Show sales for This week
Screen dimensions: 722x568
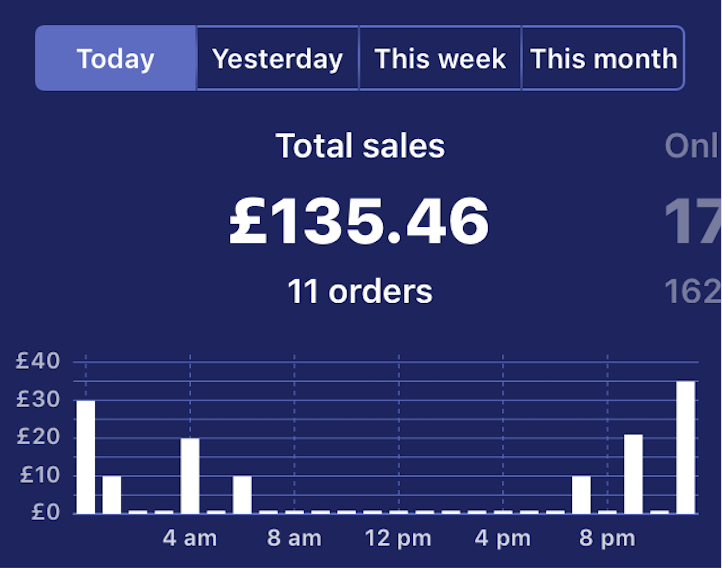click(440, 58)
